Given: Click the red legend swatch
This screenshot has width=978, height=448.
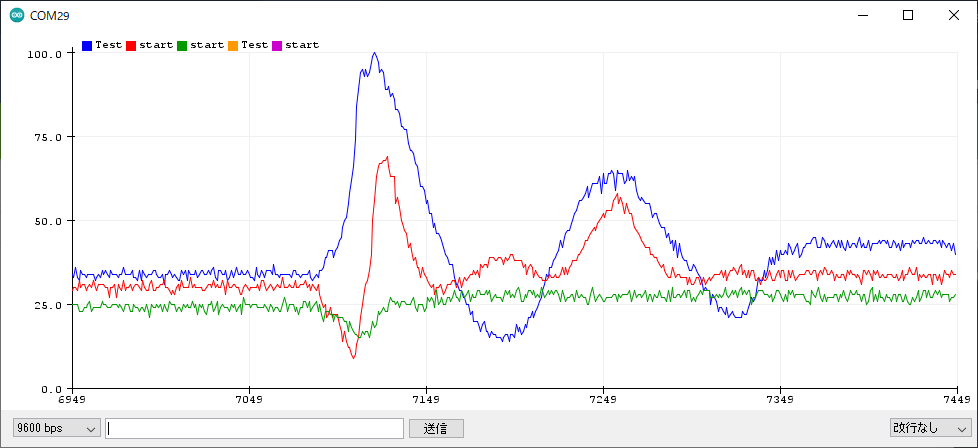Looking at the screenshot, I should (x=132, y=46).
